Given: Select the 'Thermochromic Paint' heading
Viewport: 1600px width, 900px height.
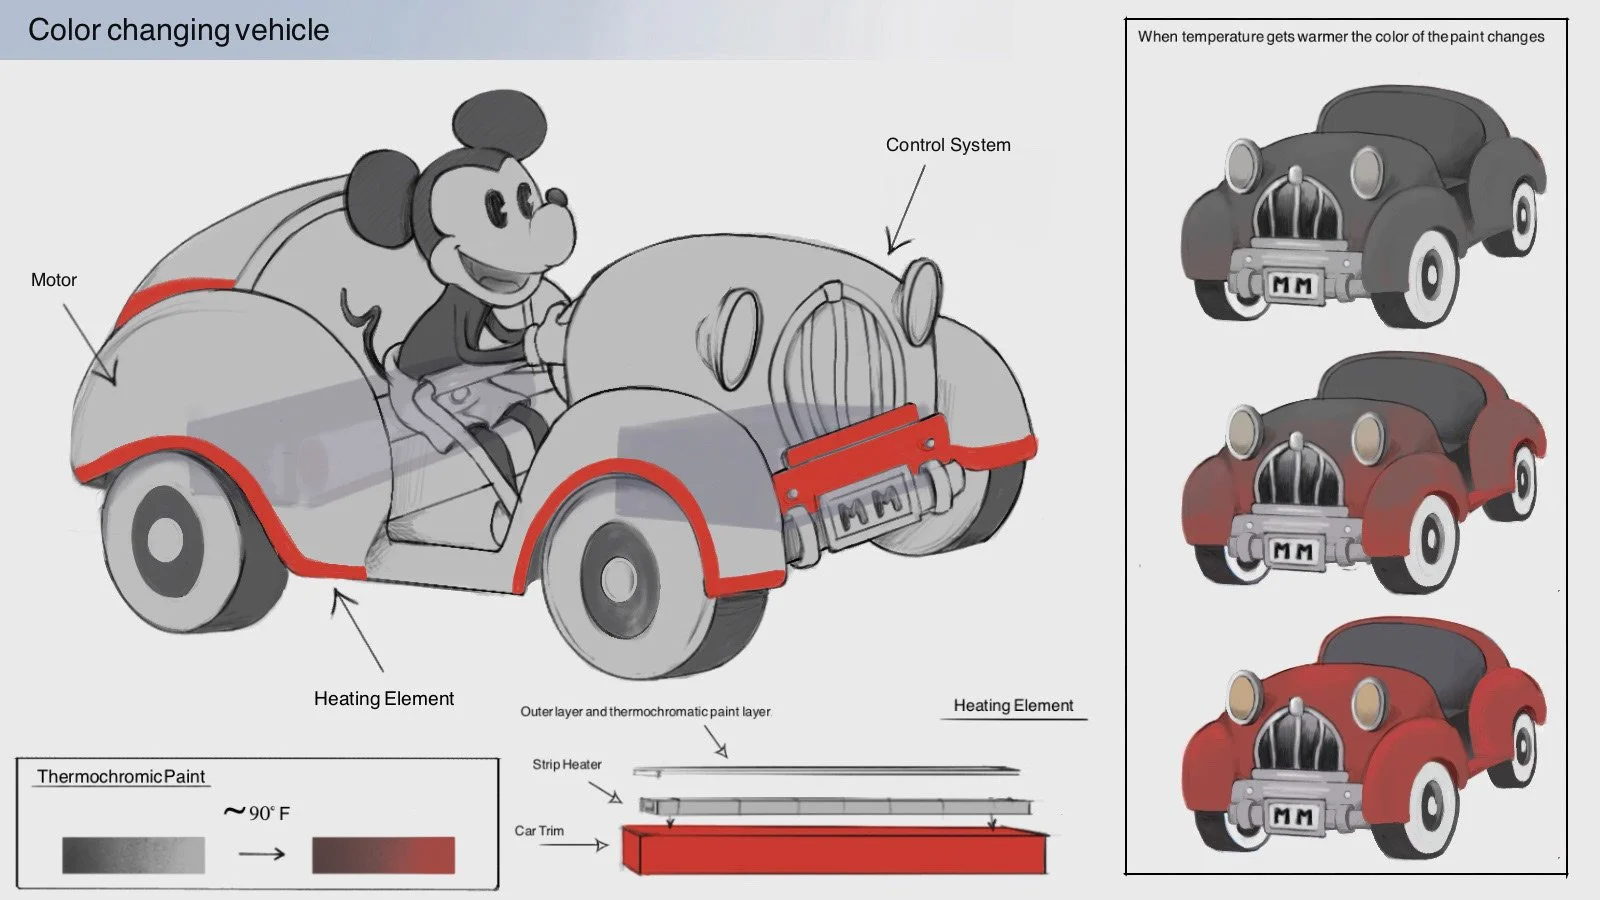Looking at the screenshot, I should pyautogui.click(x=121, y=777).
